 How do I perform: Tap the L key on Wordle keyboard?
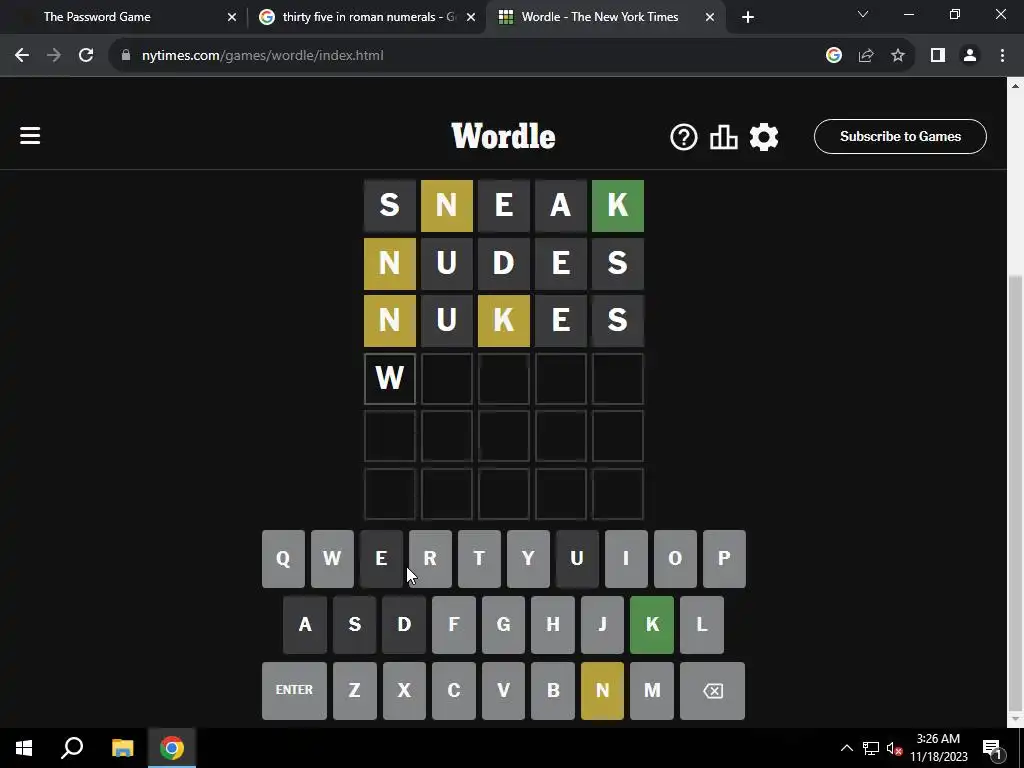702,625
